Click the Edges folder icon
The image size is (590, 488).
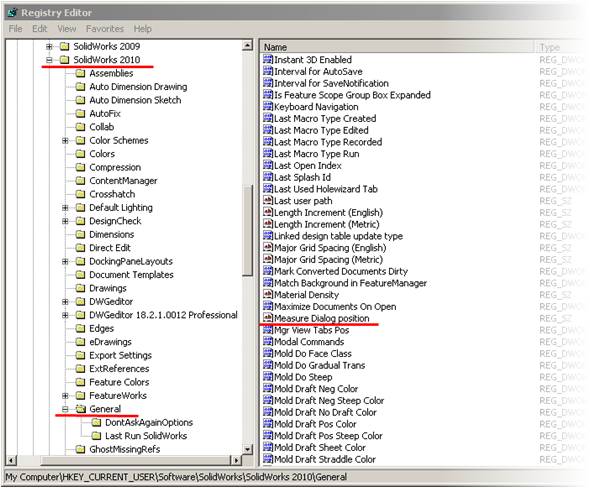click(x=80, y=328)
